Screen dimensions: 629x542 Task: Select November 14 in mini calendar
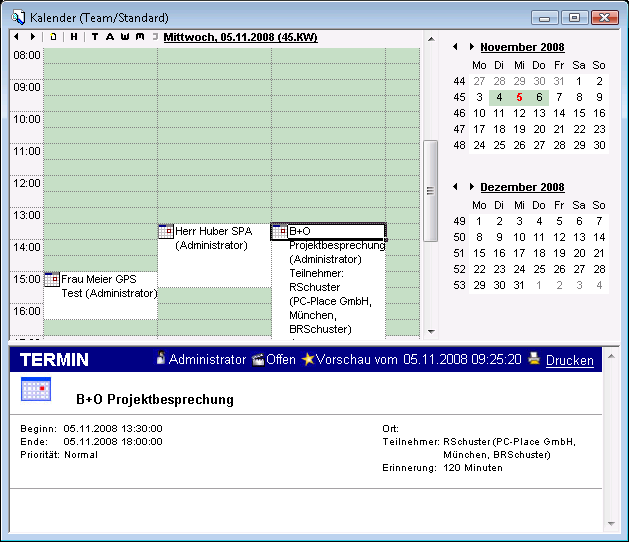(559, 113)
